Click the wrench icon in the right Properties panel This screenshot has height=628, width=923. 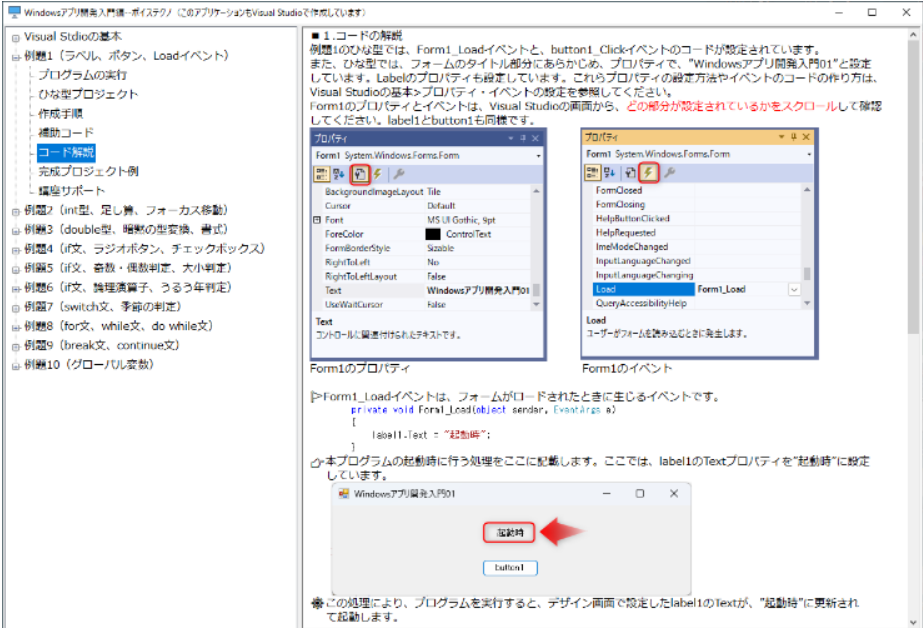tap(668, 173)
